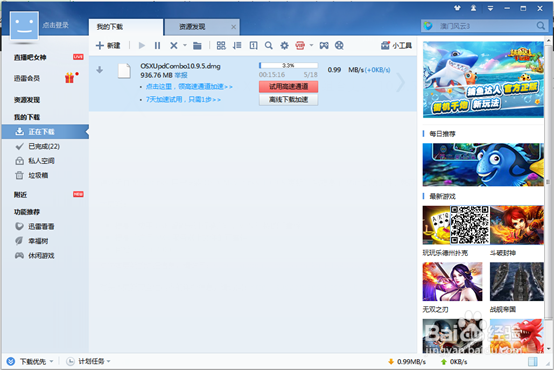
Task: Expand the delete options dropdown arrow
Action: [x=185, y=45]
